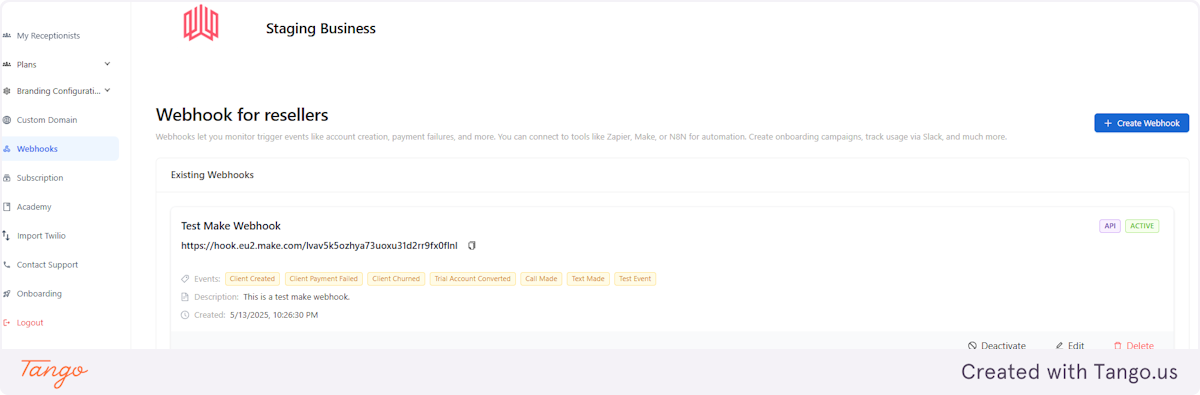Open My Receptionists in sidebar
Image resolution: width=1200 pixels, height=395 pixels.
coord(48,36)
